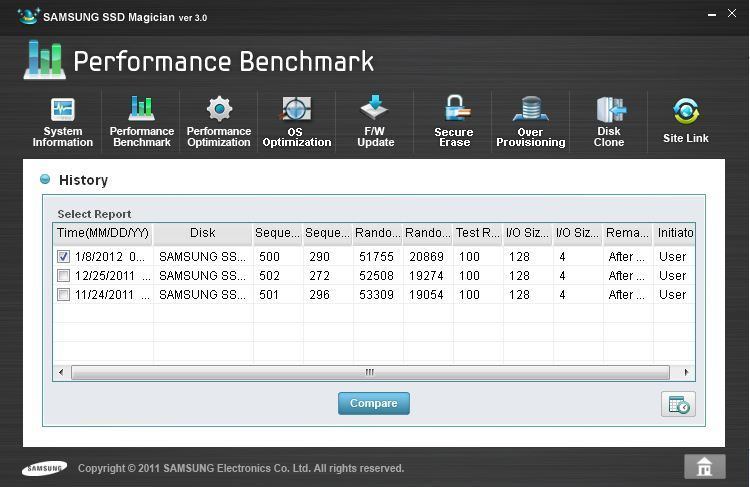Click the home icon at bottom right
Viewport: 750px width, 487px height.
(705, 466)
